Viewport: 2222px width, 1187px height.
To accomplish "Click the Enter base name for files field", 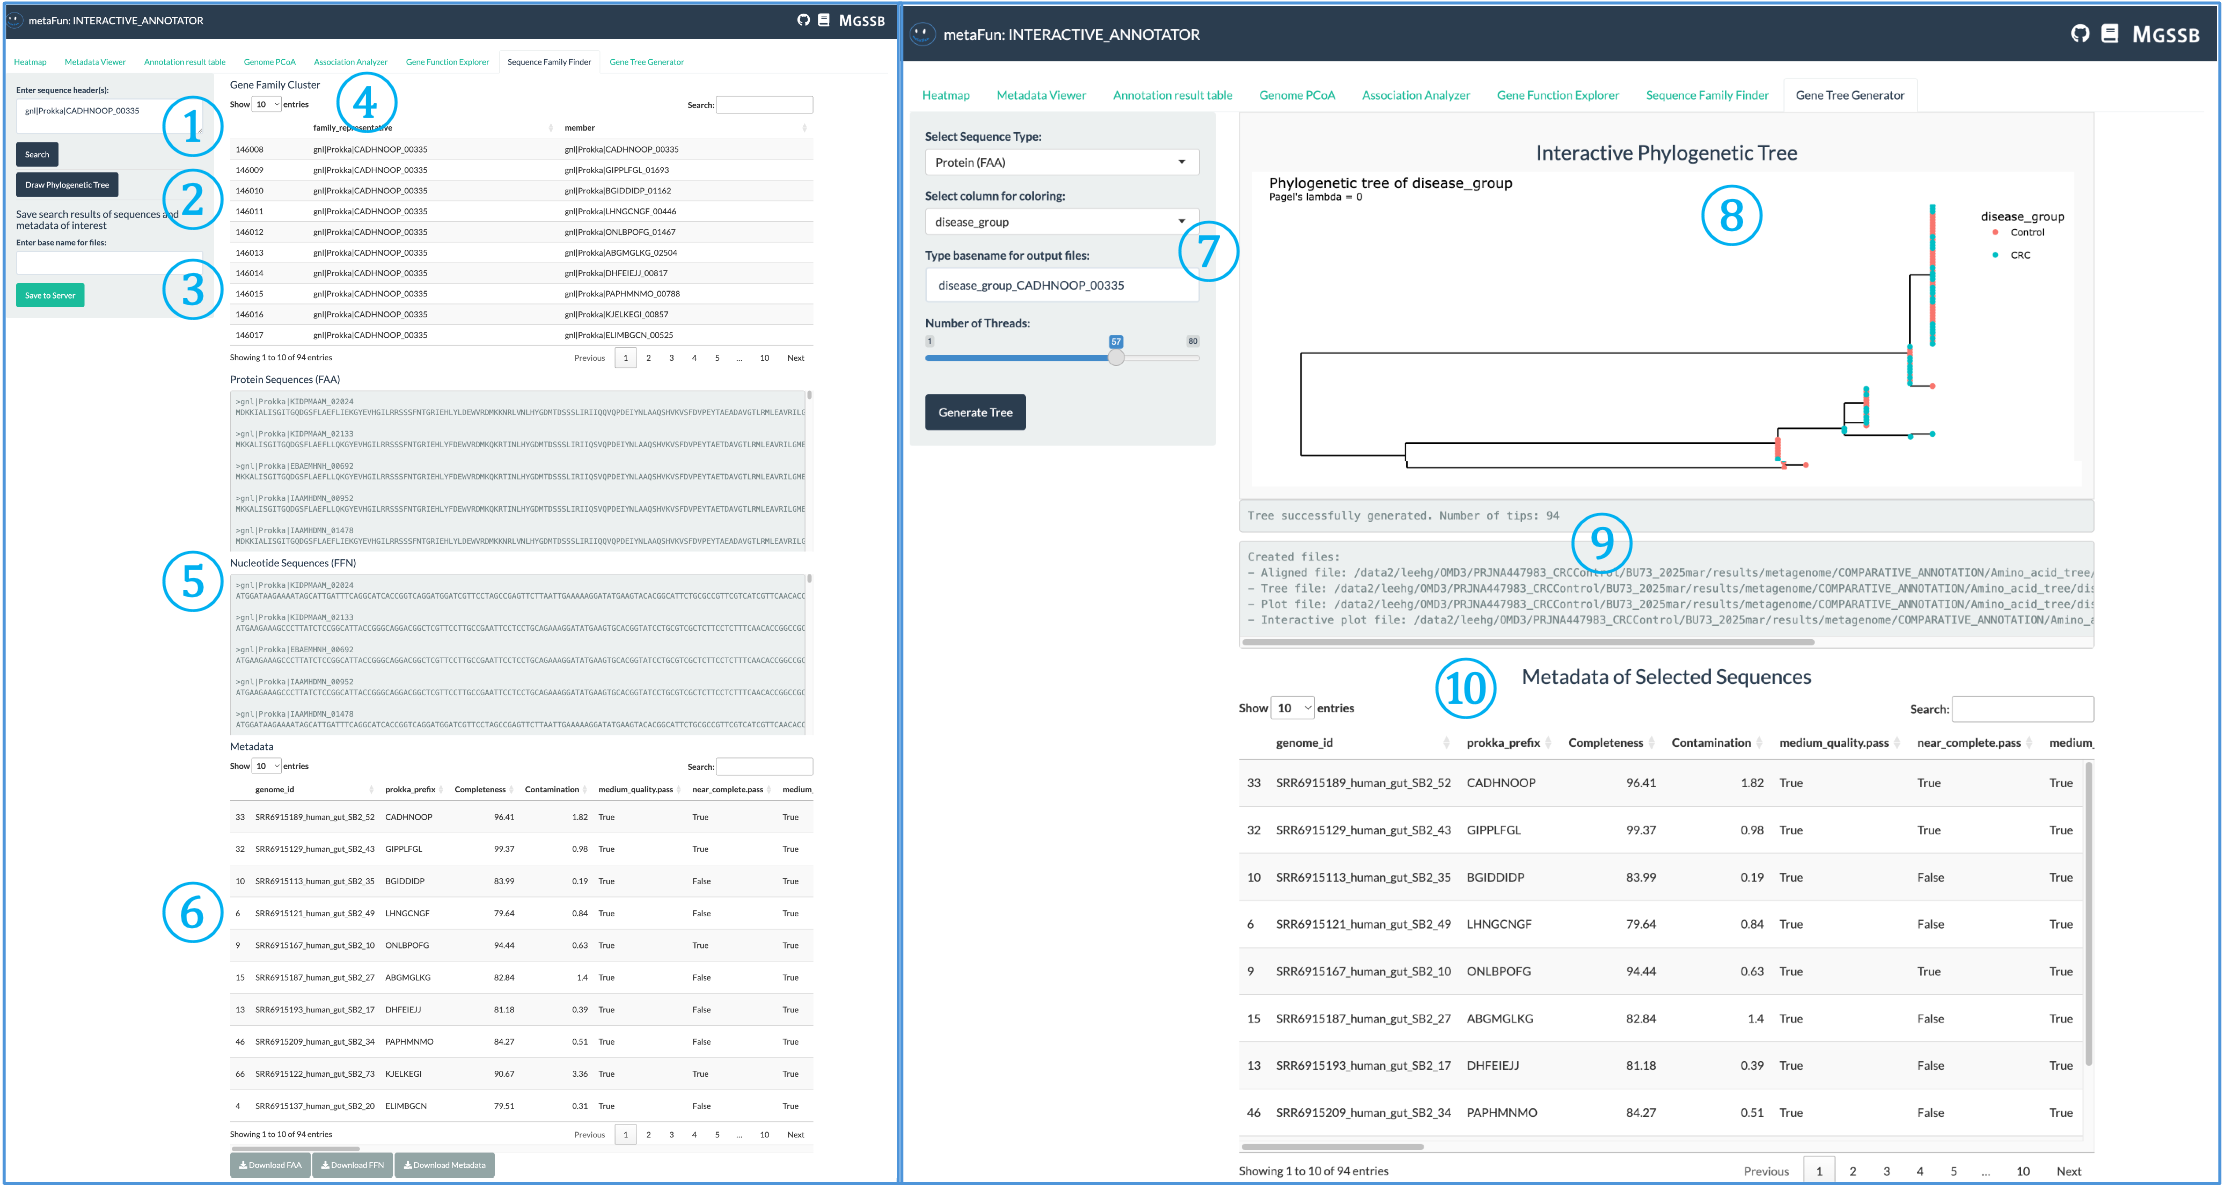I will tap(110, 262).
